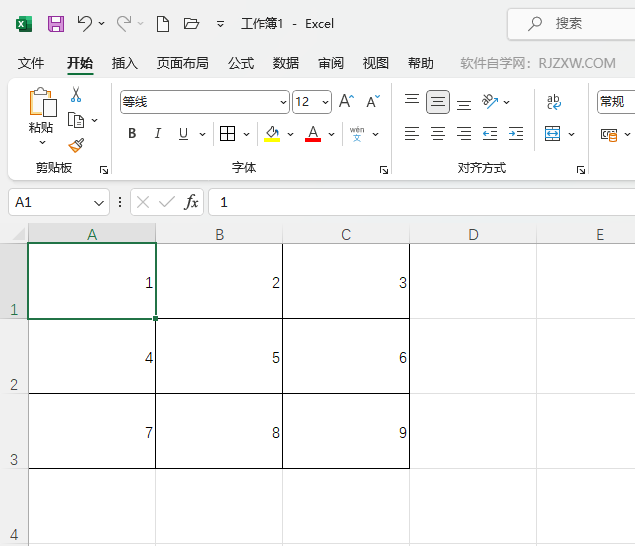Screen dimensions: 635x546
Task: Select row 3 header
Action: (14, 431)
